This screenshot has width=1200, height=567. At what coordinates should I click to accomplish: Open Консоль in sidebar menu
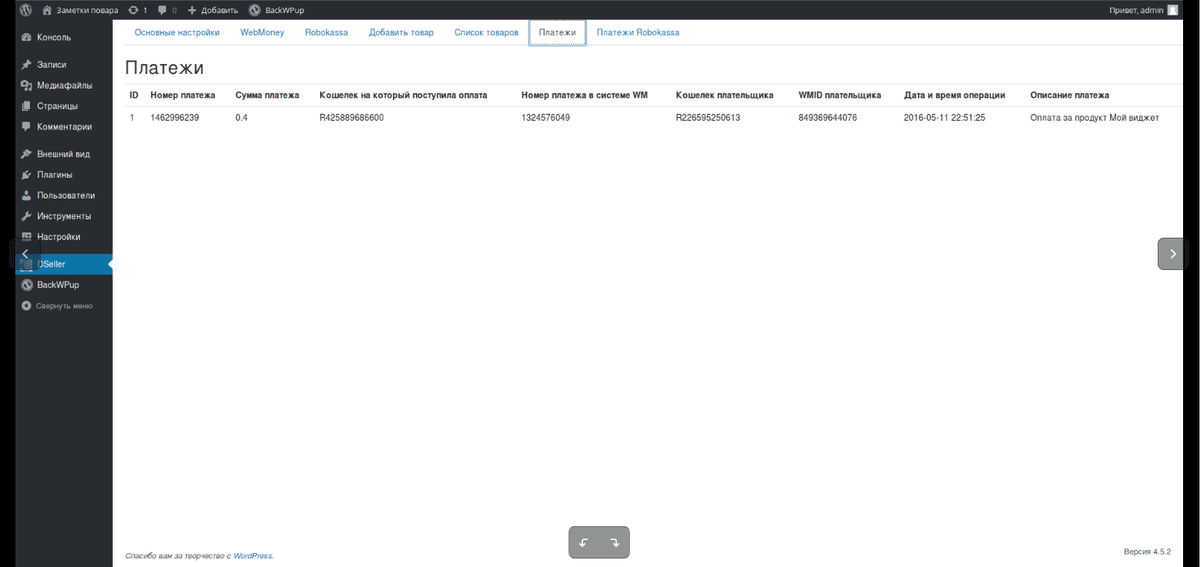[x=54, y=37]
